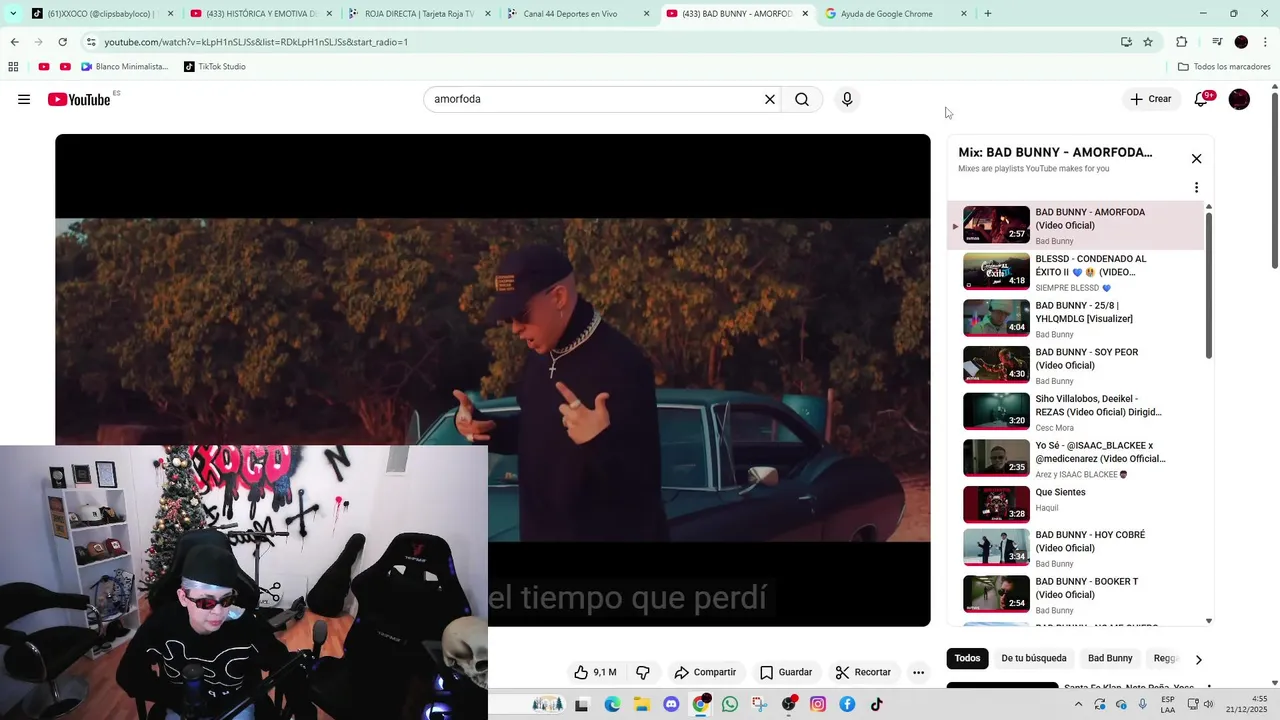Open TikTok from the taskbar
Viewport: 1280px width, 720px height.
(877, 704)
